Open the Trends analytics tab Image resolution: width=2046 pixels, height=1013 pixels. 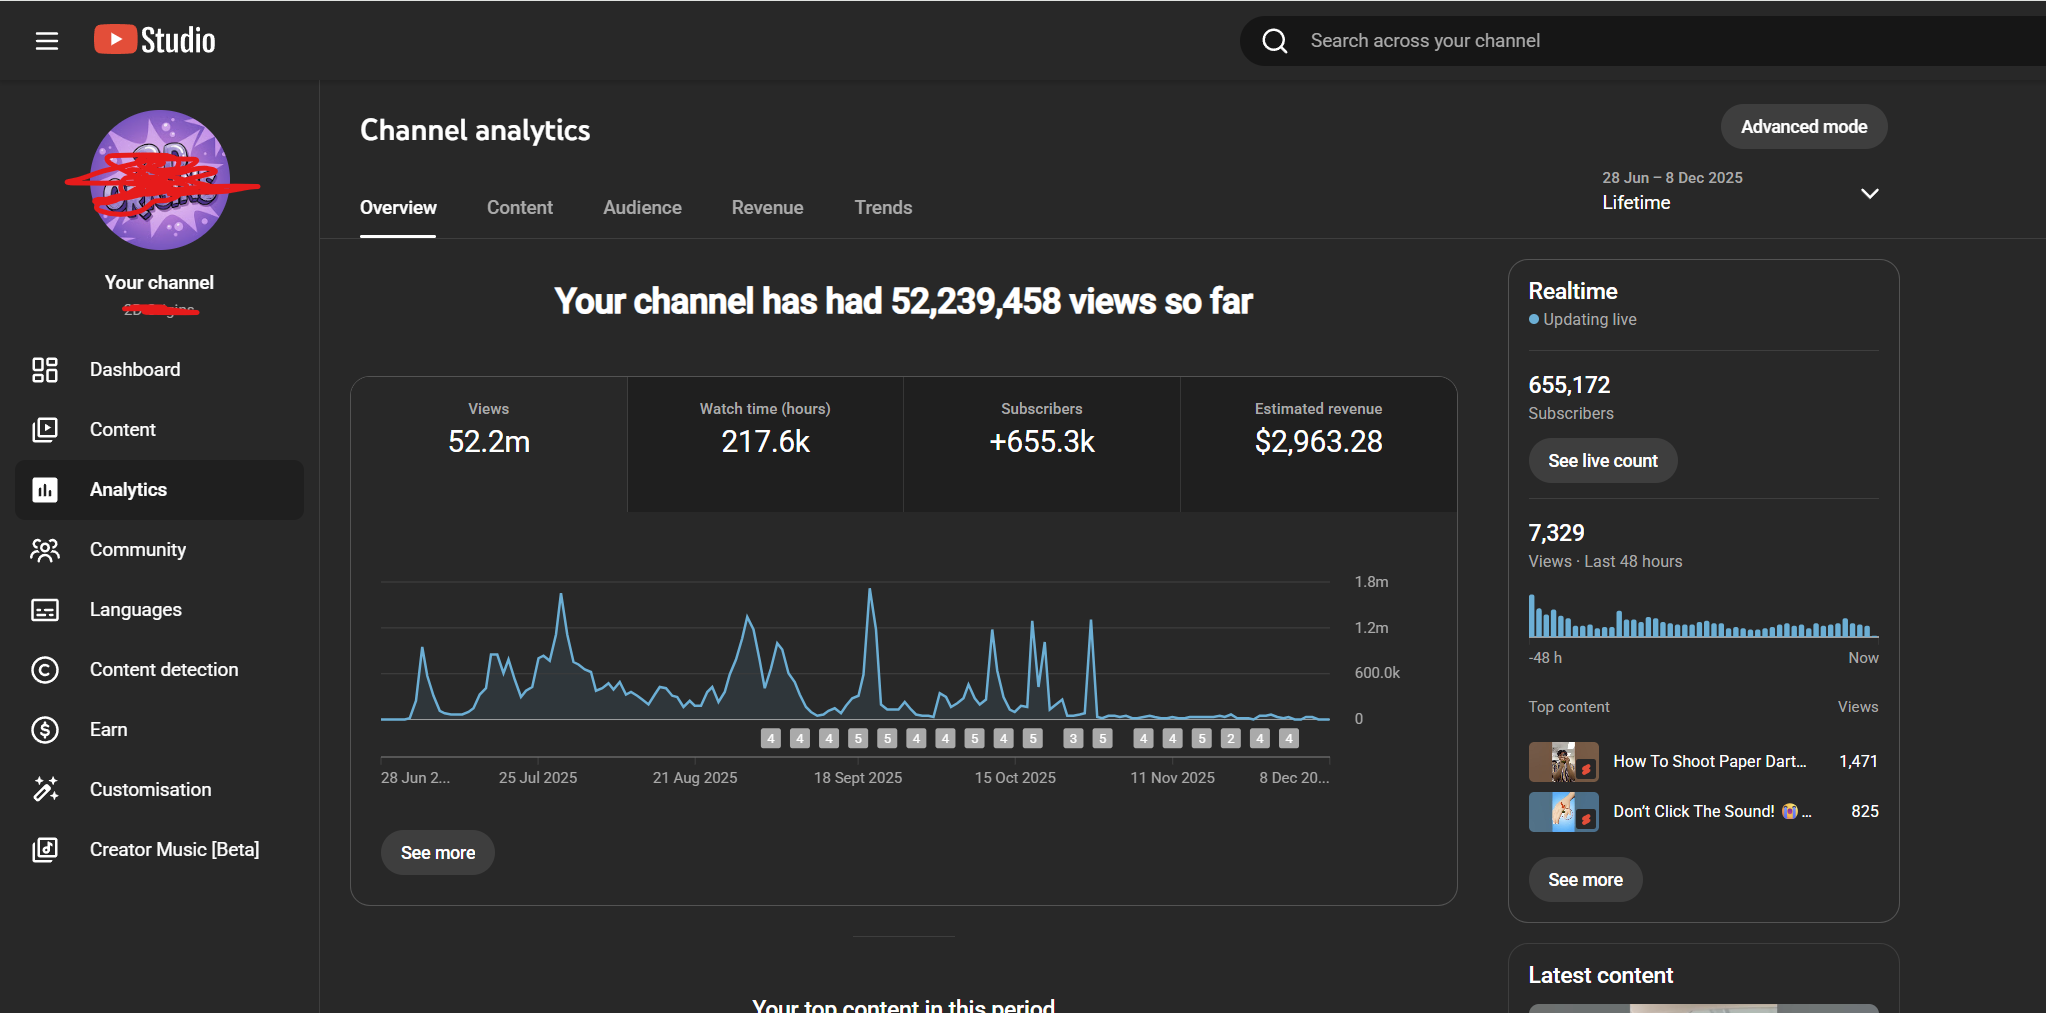[x=883, y=208]
